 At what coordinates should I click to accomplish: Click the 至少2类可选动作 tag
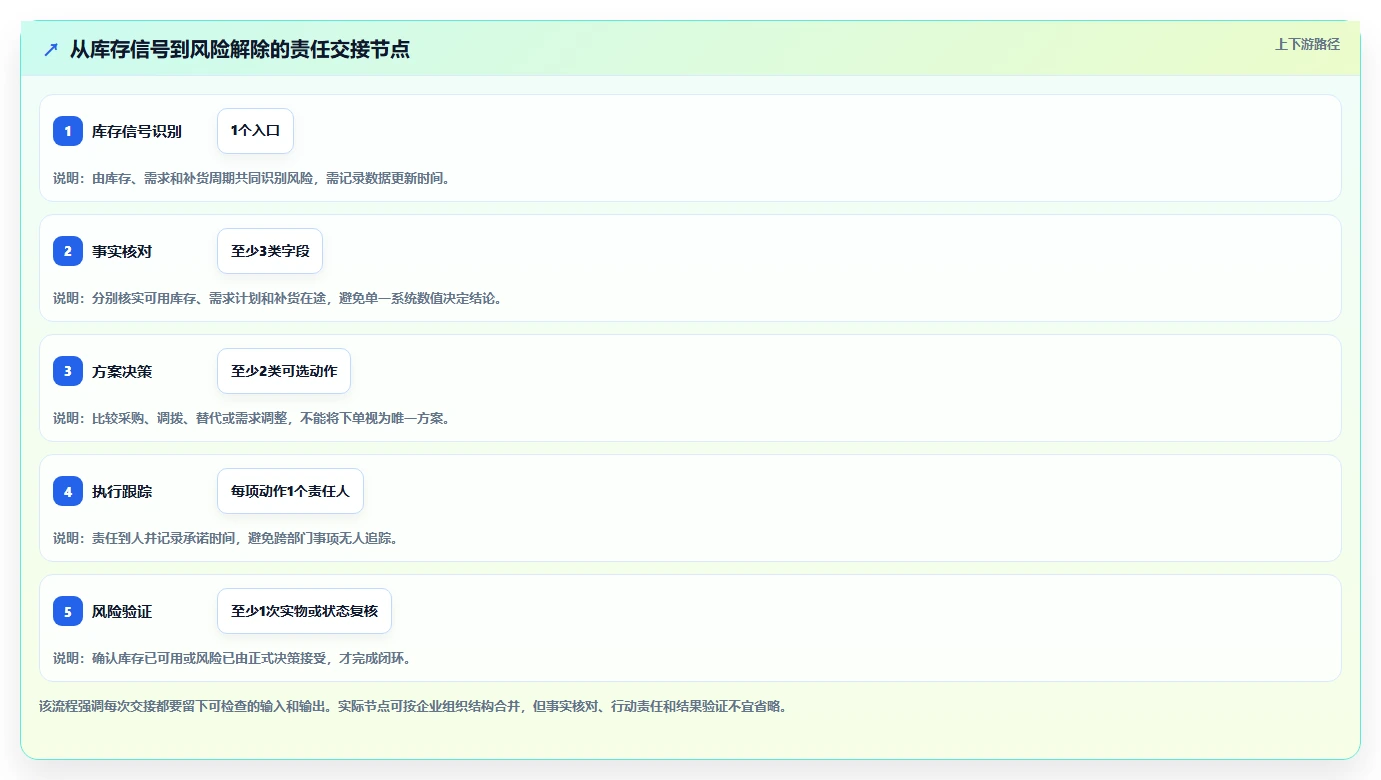(x=284, y=371)
